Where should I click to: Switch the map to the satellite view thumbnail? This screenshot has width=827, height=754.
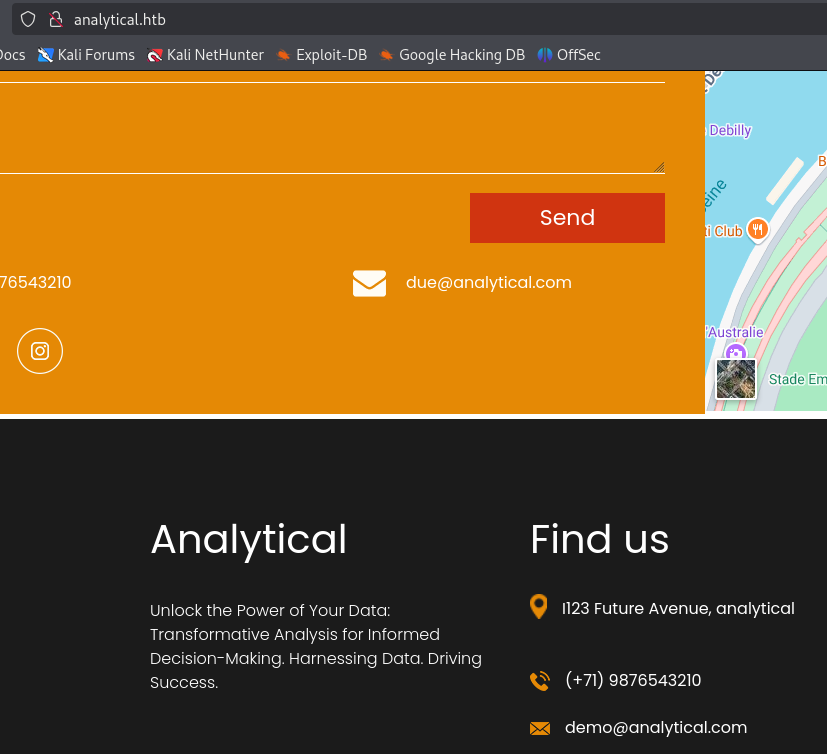[x=736, y=379]
